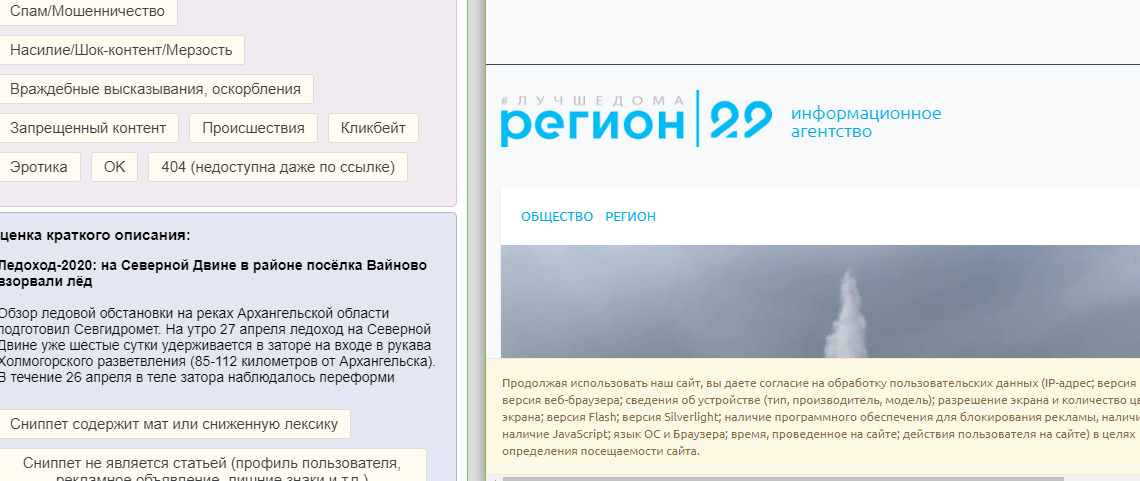Choose the Эротика label
Screen dimensions: 1140x481
point(39,167)
